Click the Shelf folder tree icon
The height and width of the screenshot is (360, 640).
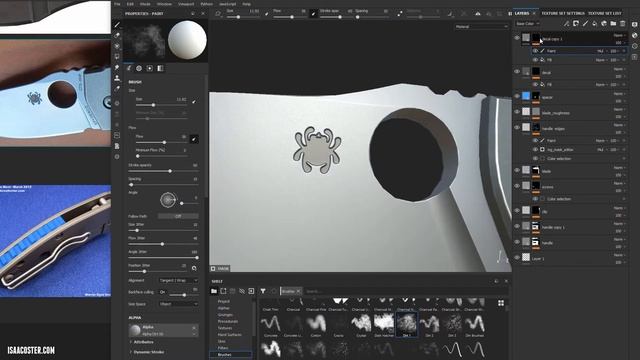[x=214, y=291]
